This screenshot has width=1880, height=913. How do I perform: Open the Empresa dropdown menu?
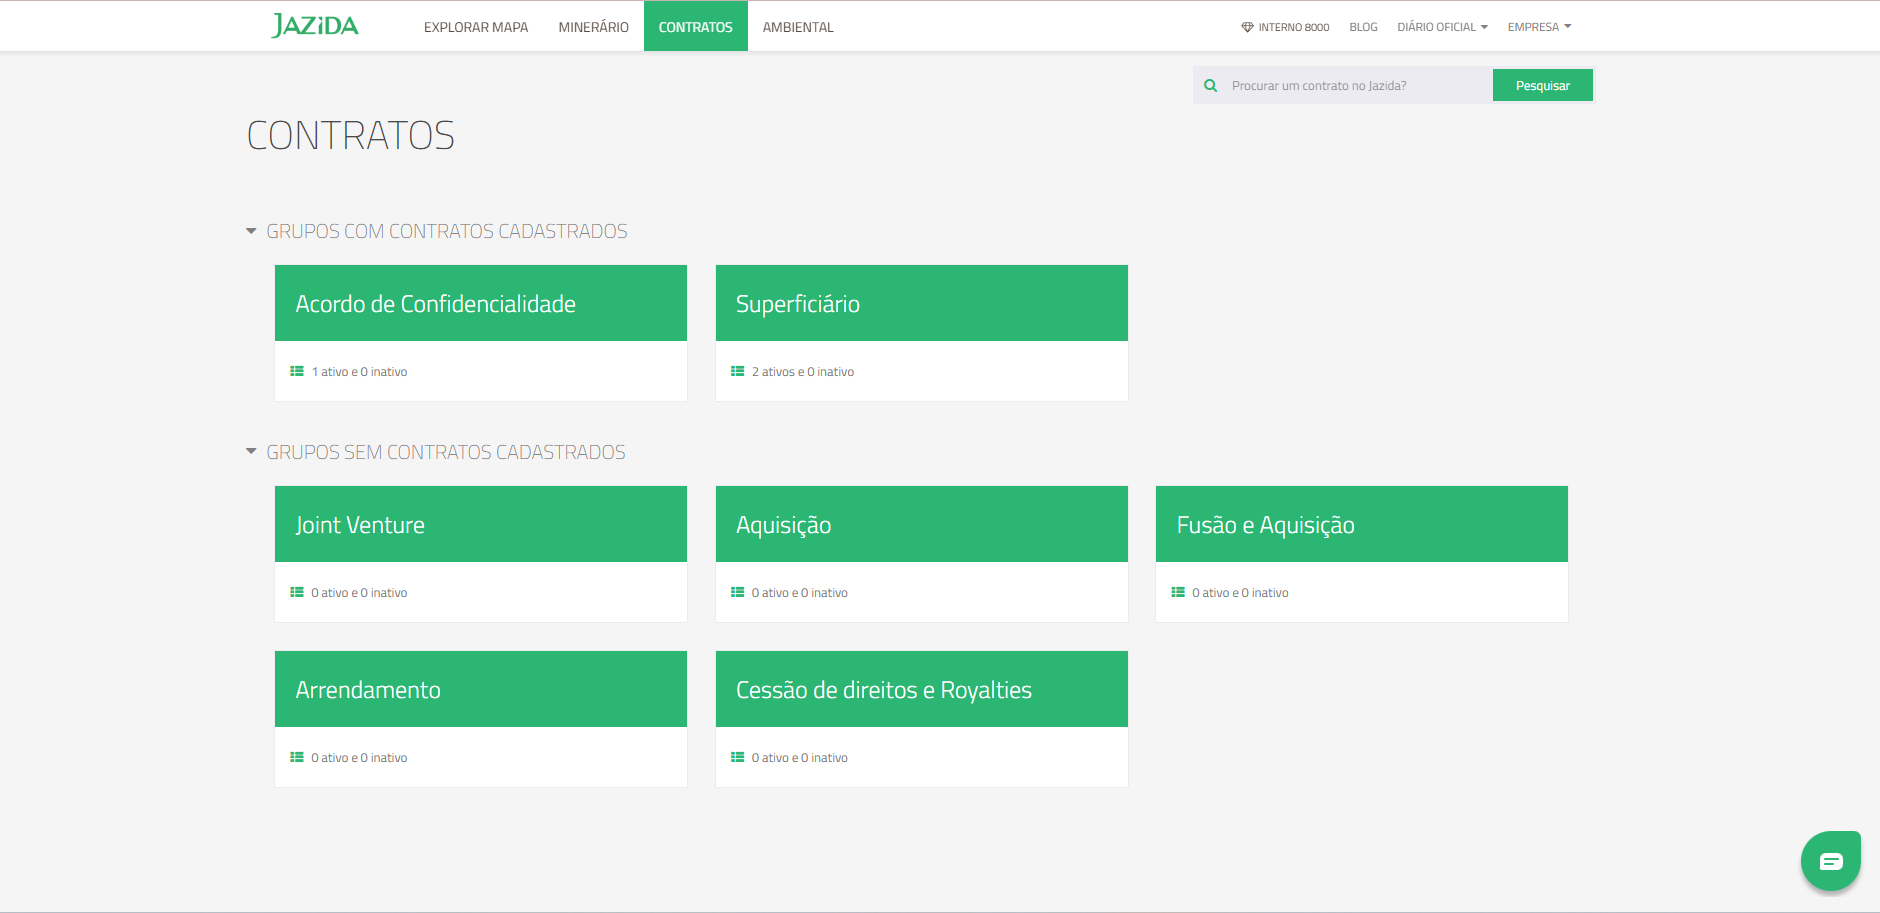[x=1539, y=27]
